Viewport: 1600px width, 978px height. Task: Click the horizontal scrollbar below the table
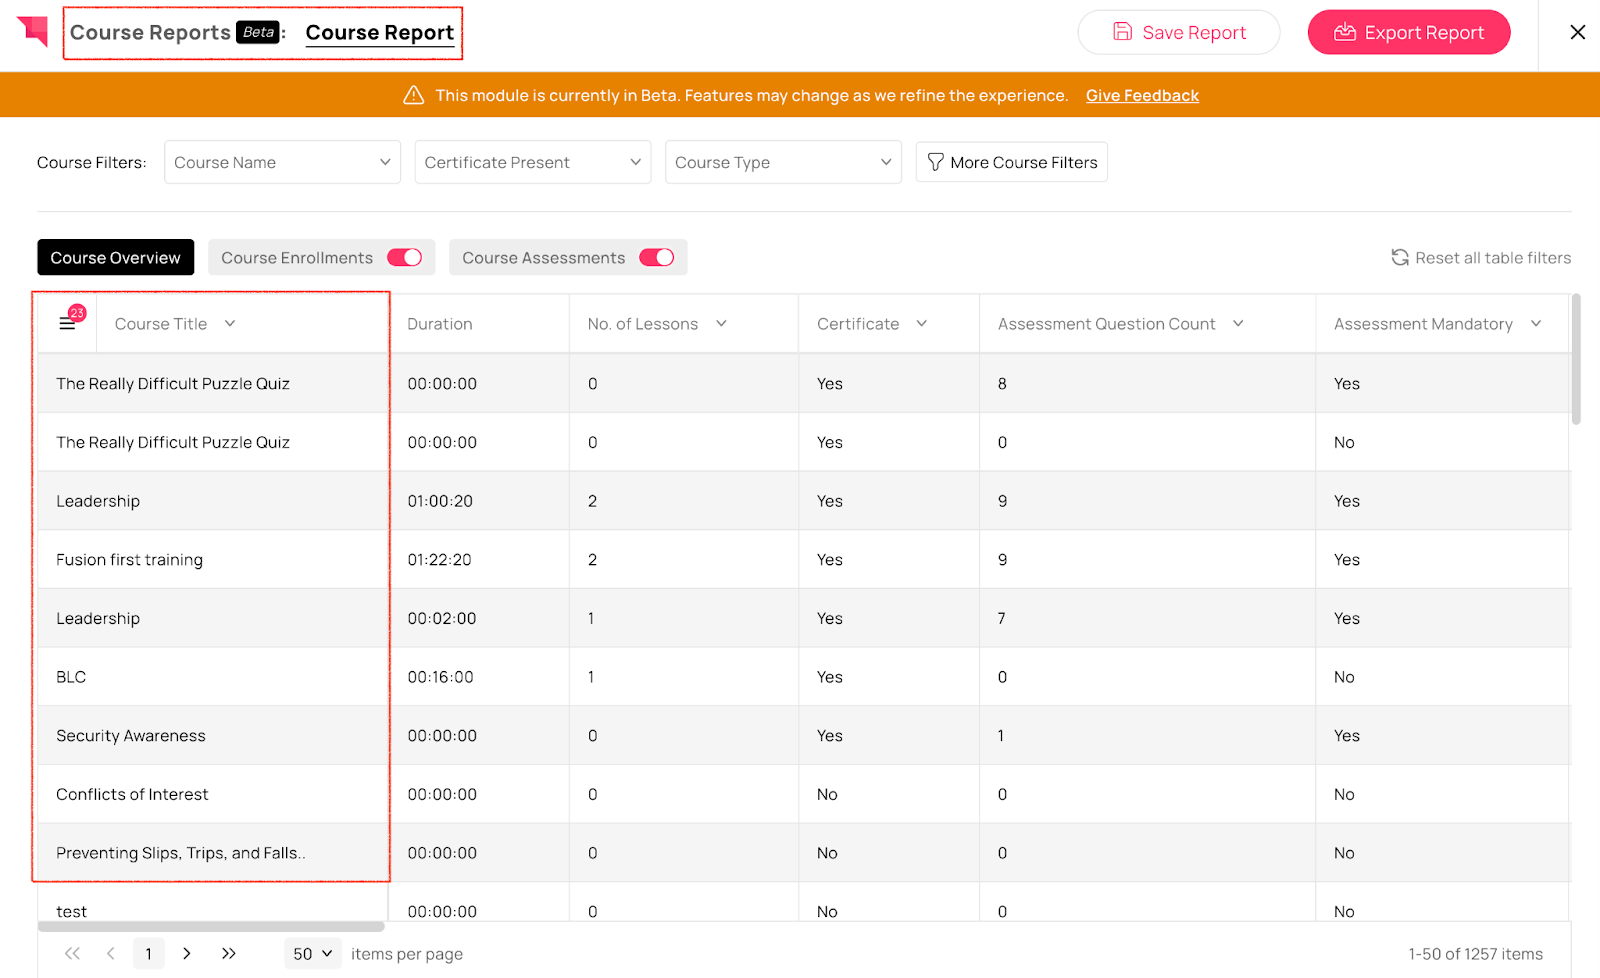pyautogui.click(x=211, y=926)
